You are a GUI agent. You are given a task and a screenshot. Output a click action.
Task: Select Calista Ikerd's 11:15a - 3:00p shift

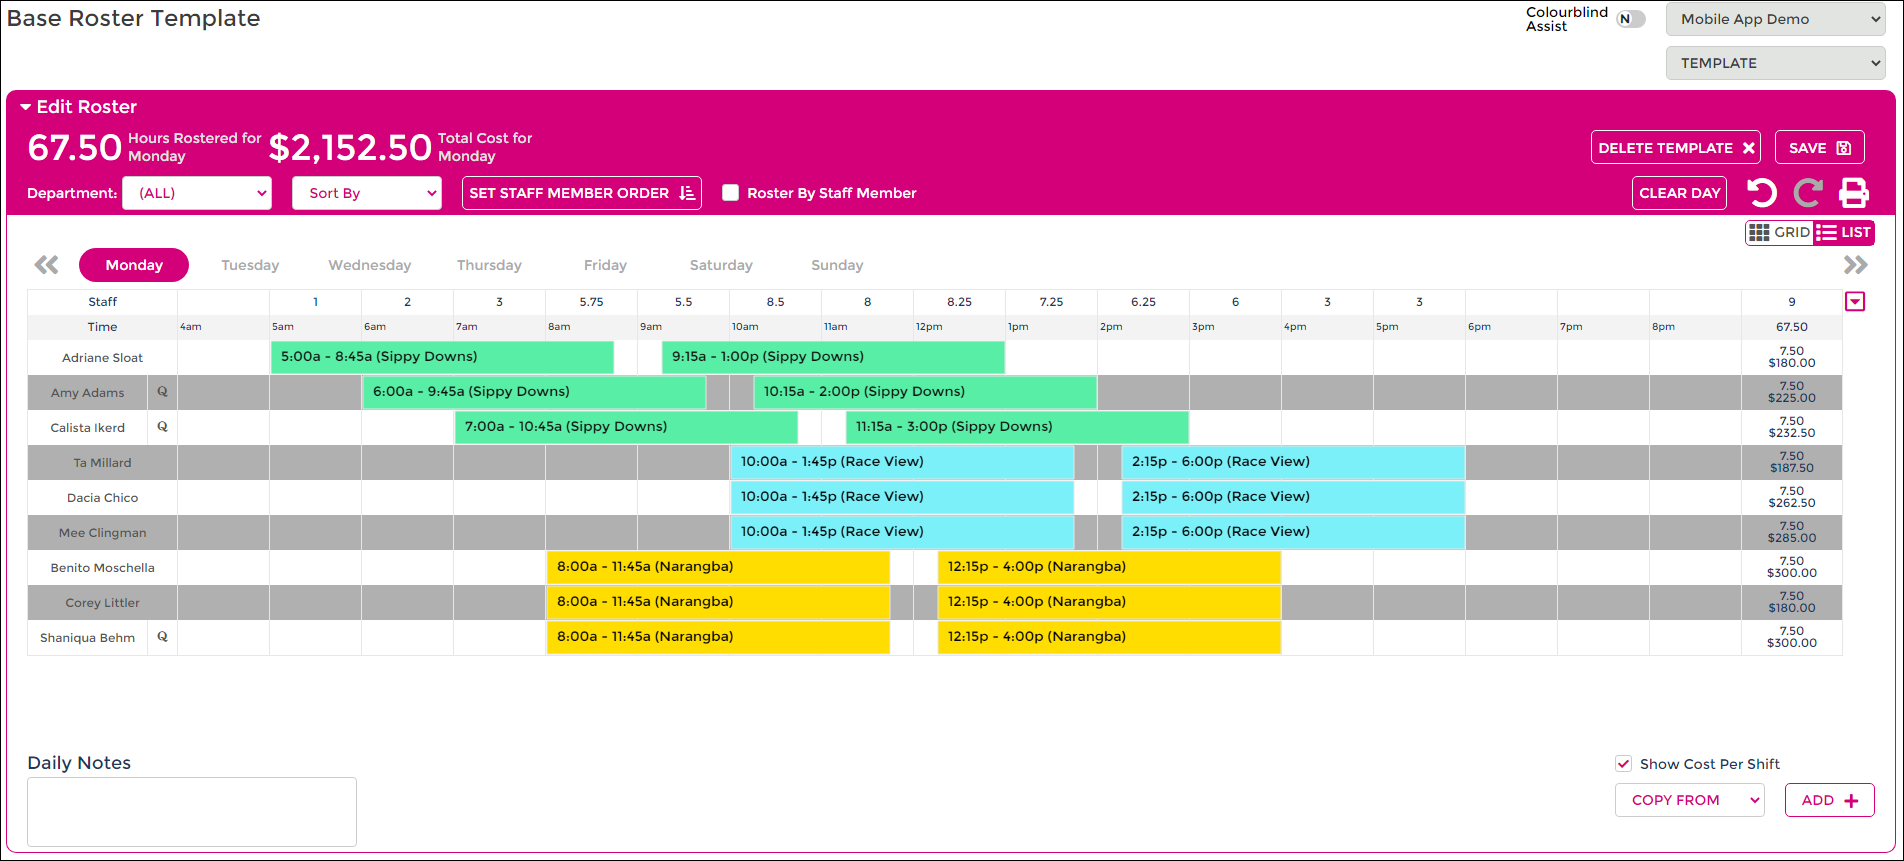tap(1017, 427)
